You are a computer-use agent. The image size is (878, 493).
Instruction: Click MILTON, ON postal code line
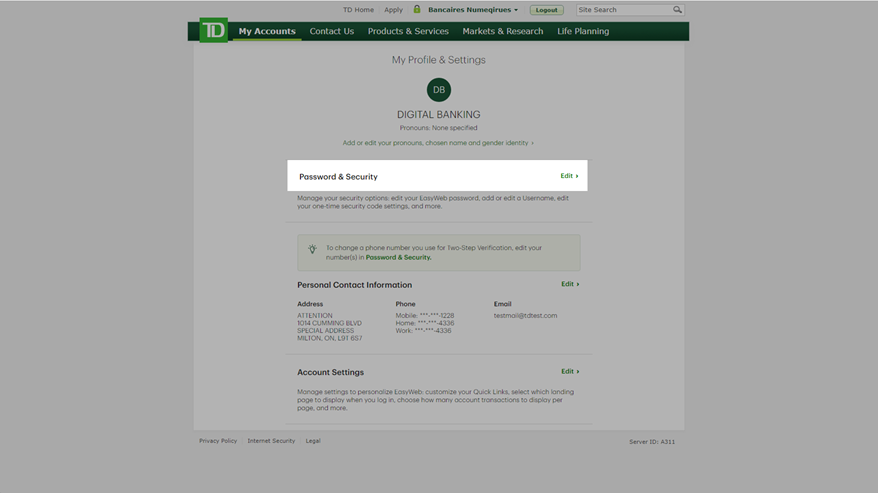[329, 338]
